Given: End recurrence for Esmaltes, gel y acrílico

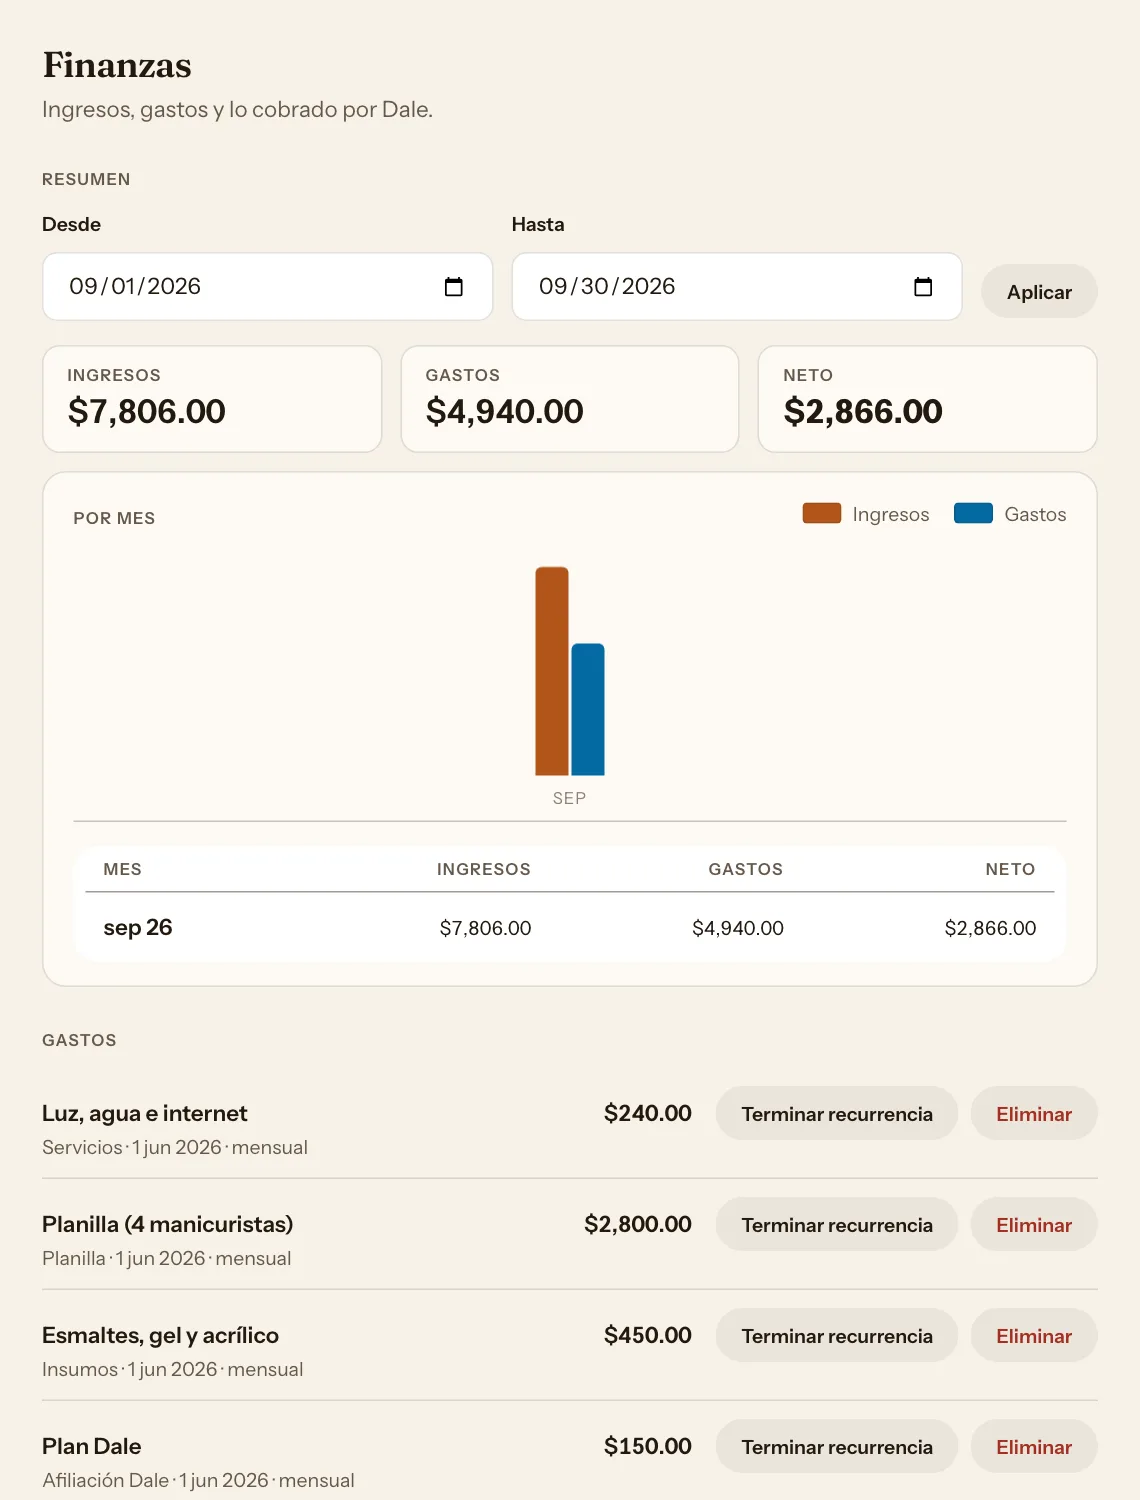Looking at the screenshot, I should tap(837, 1336).
